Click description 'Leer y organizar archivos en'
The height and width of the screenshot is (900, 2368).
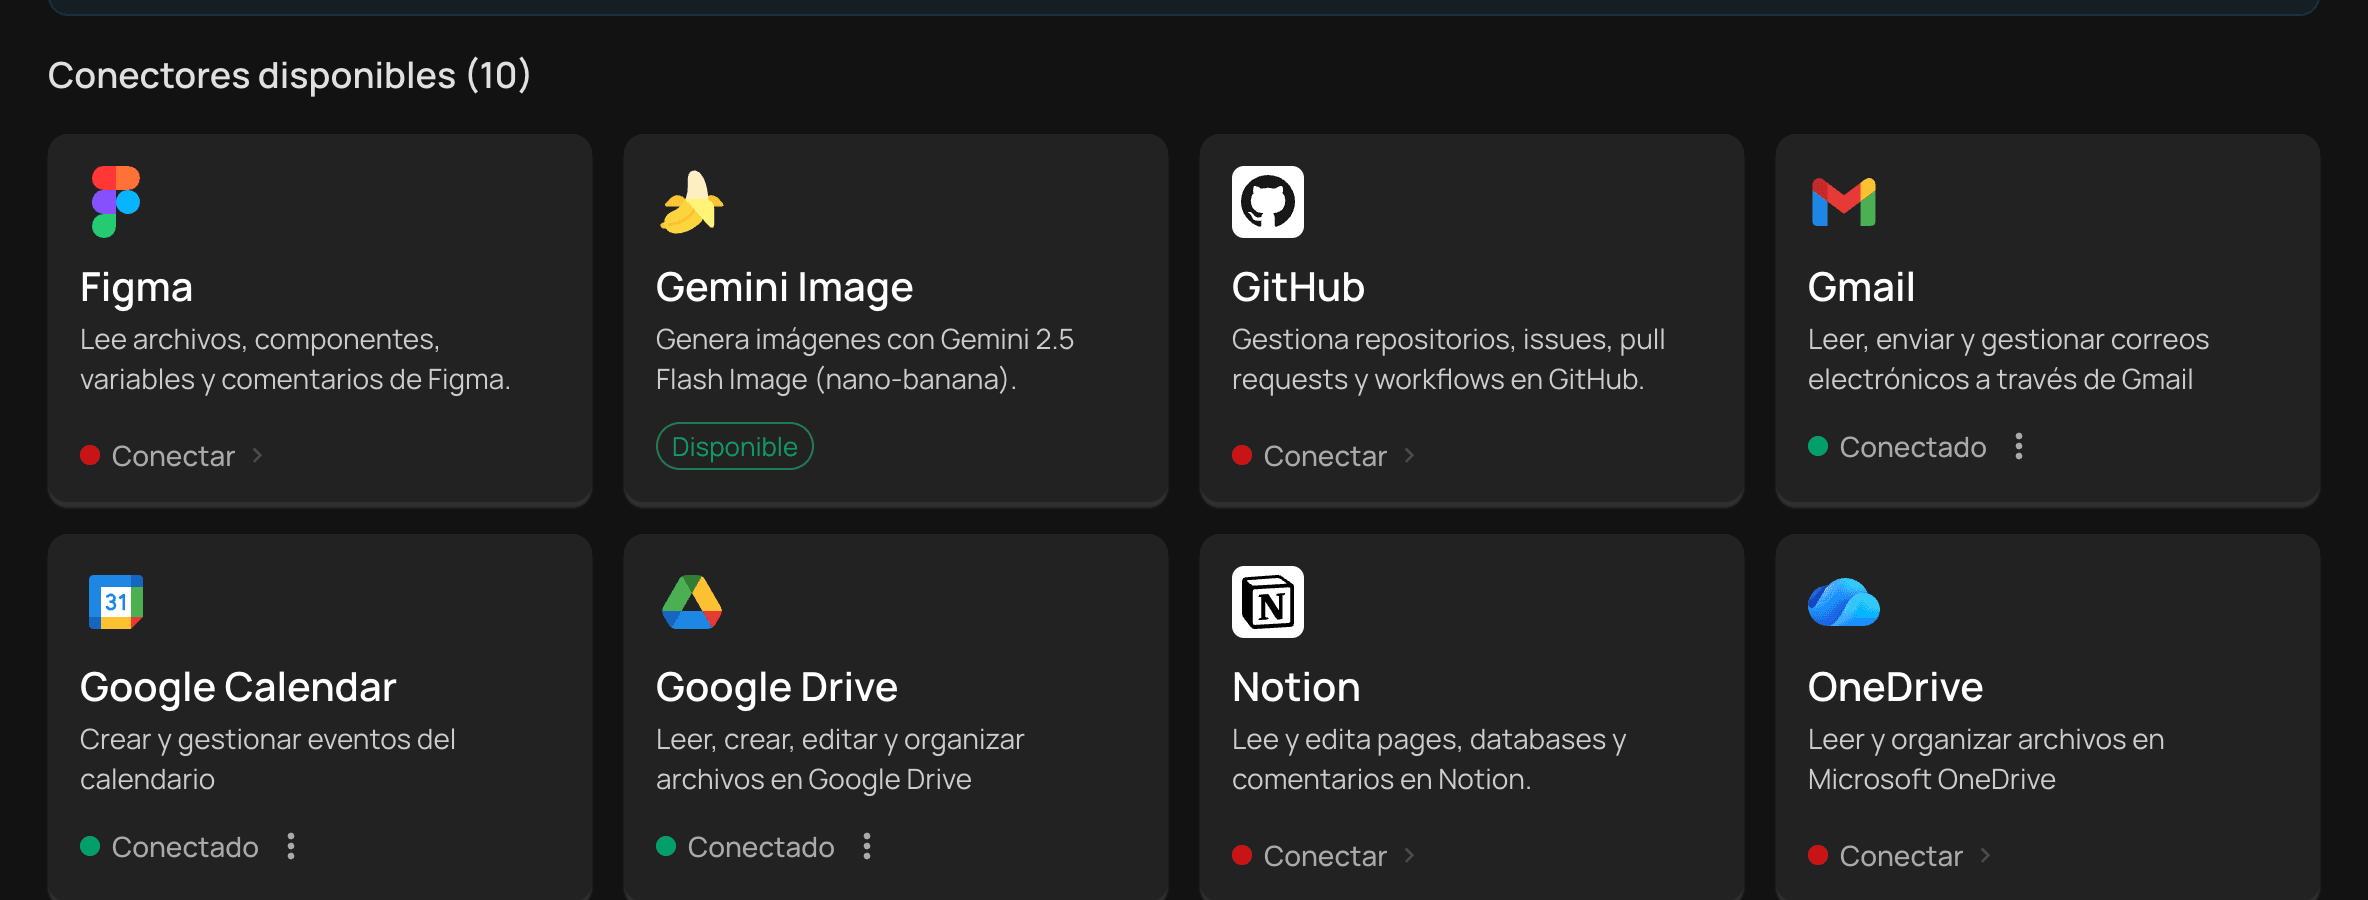coord(1986,740)
